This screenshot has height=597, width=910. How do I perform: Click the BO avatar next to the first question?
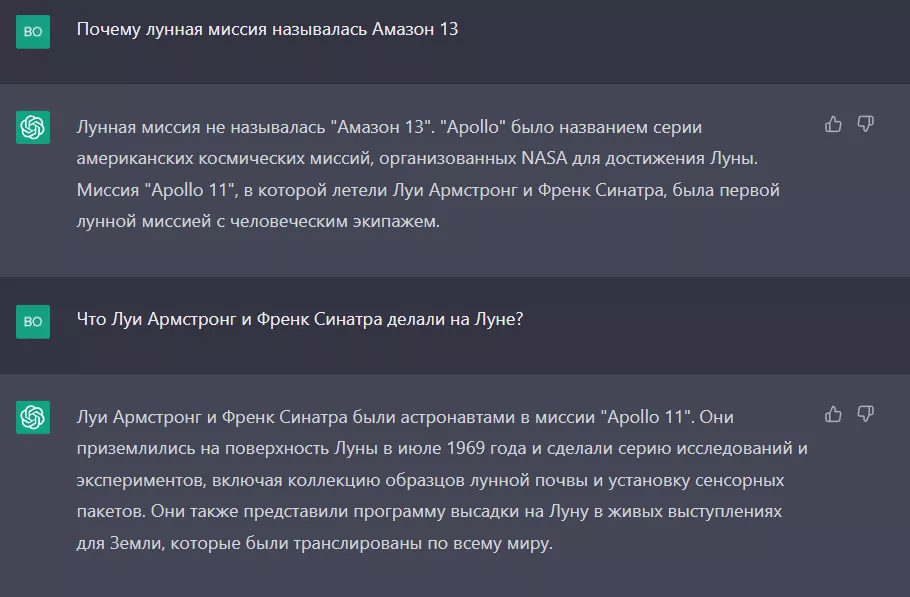(x=35, y=31)
